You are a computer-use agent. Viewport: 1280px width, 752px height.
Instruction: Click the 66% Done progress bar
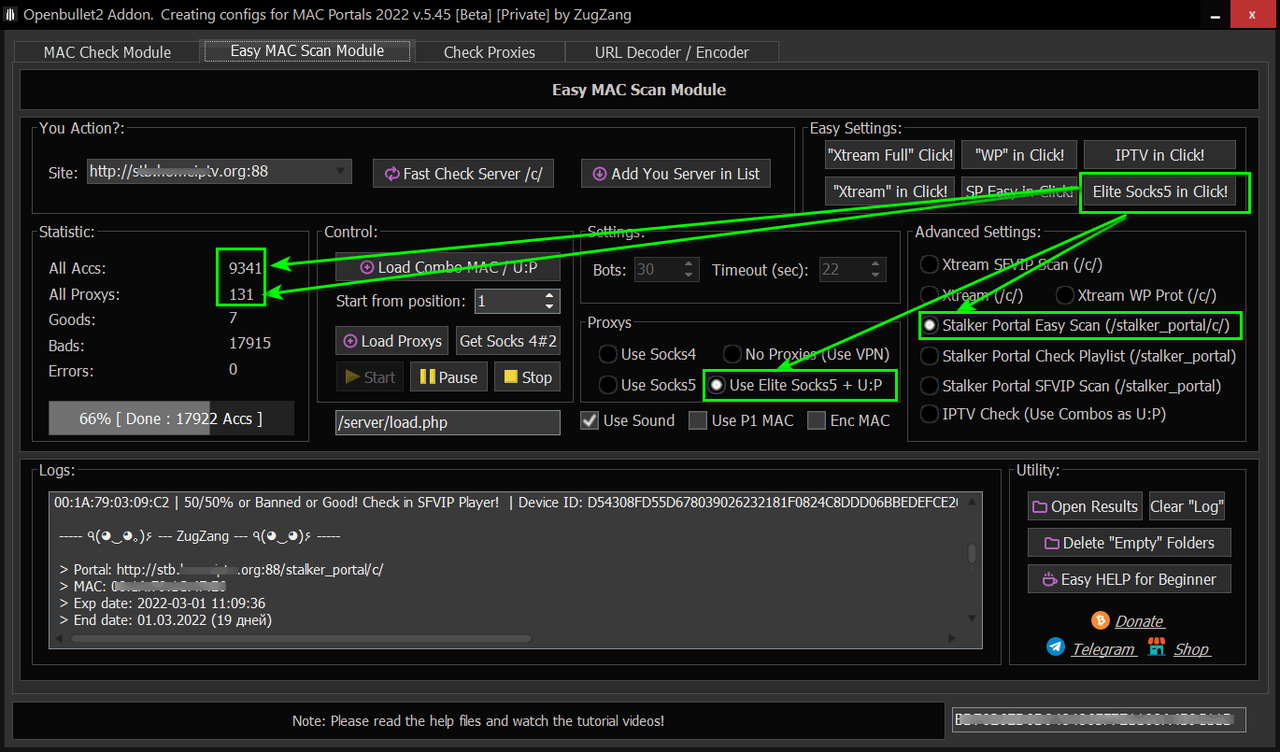pos(171,419)
